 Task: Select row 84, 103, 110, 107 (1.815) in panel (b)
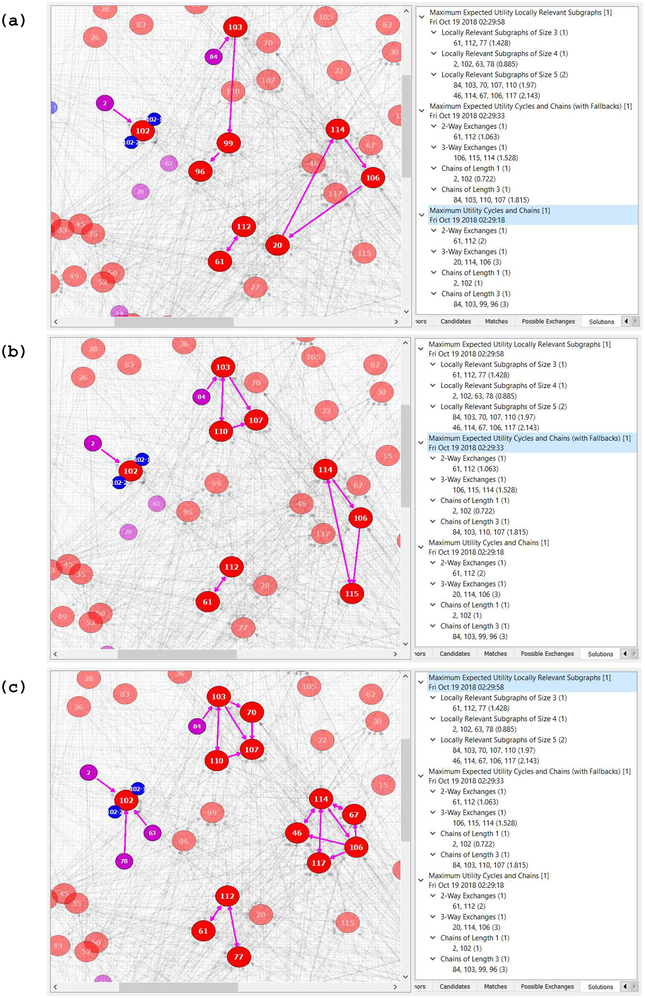point(490,532)
